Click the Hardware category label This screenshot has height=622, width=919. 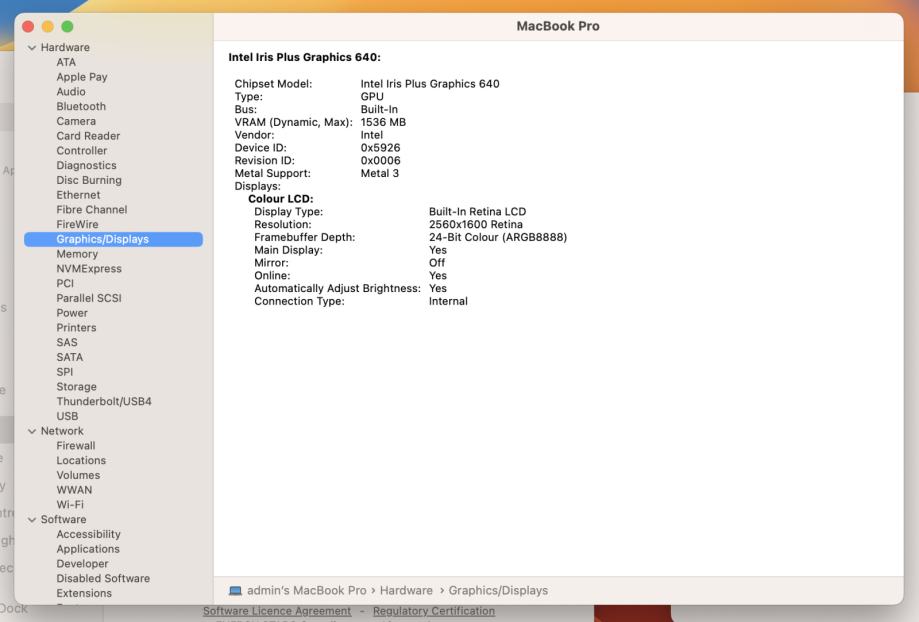click(x=65, y=47)
